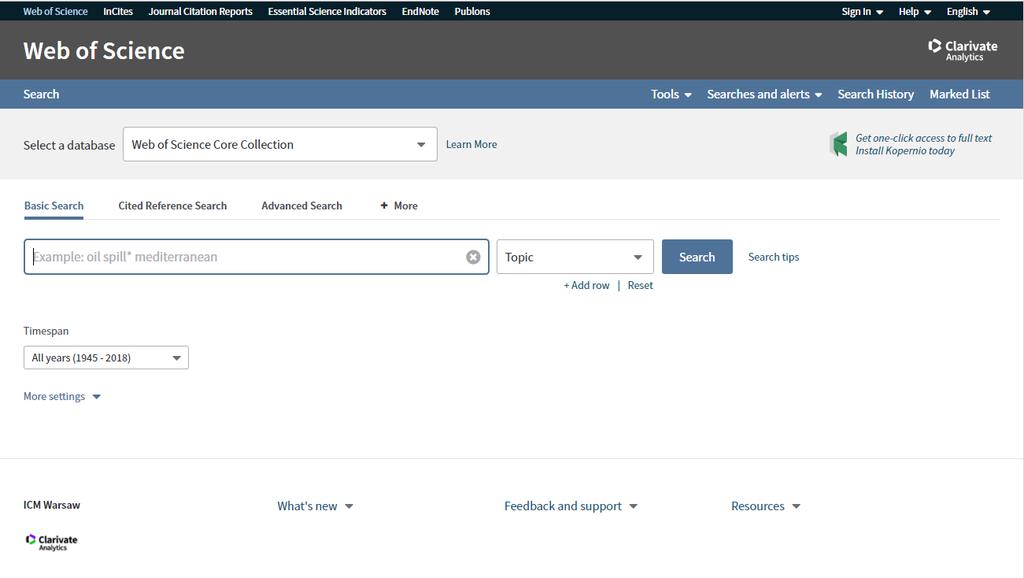This screenshot has height=578, width=1024.
Task: Click the Timespan label
Action: (46, 331)
